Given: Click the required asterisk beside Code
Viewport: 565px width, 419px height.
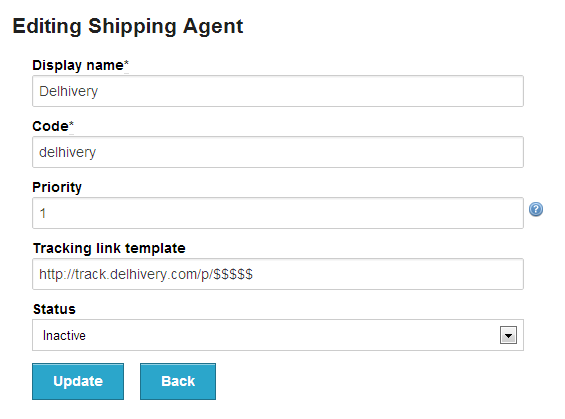Looking at the screenshot, I should coord(71,125).
